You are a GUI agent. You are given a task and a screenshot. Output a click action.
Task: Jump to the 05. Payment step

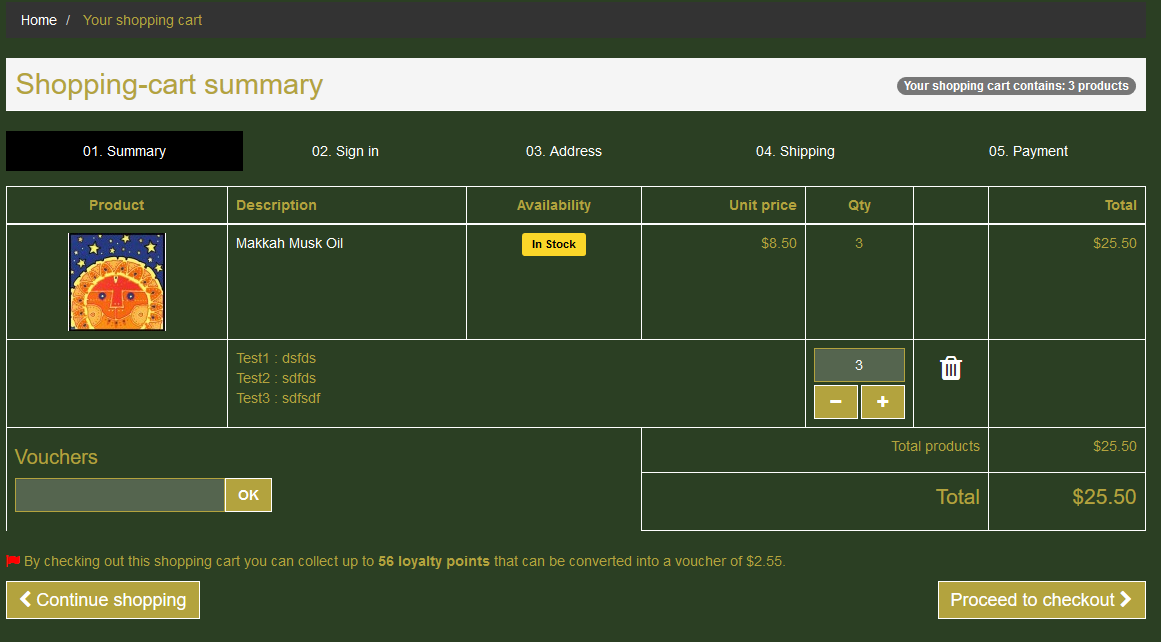point(1028,151)
